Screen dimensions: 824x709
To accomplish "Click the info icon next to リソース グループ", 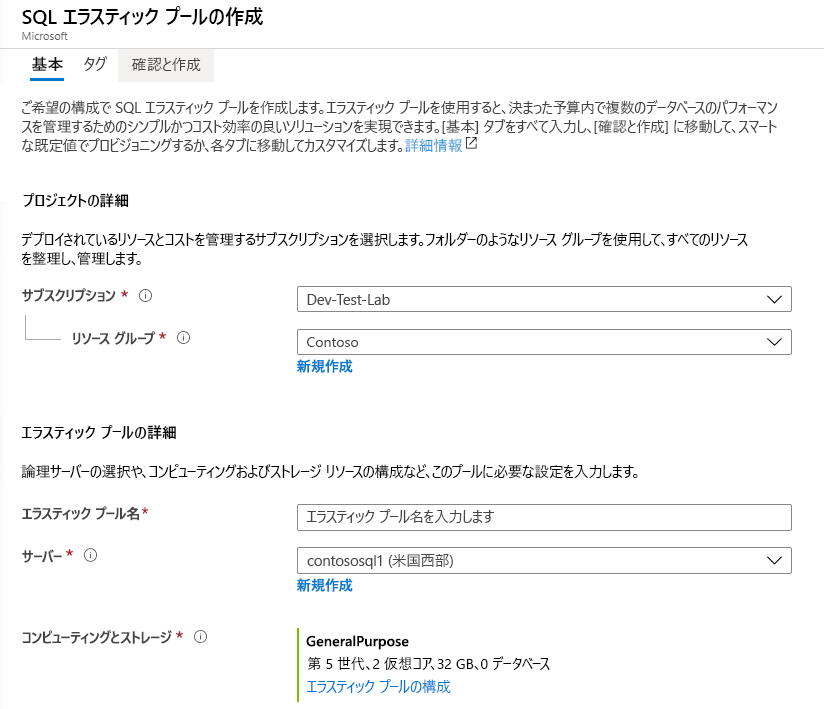I will pos(183,337).
